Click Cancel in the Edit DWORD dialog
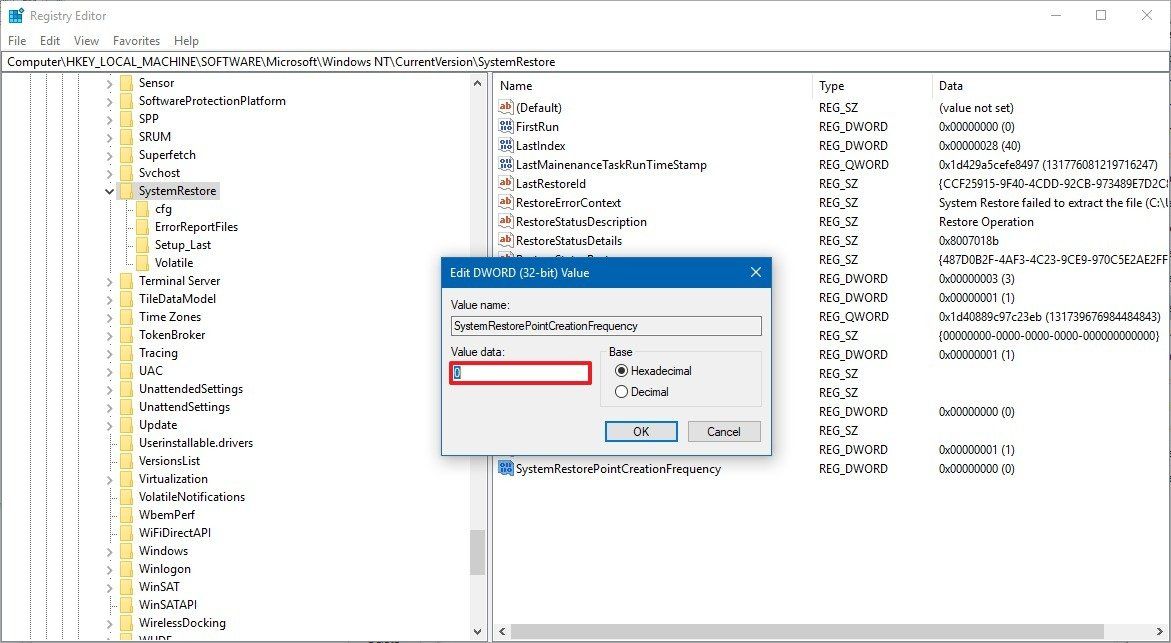 723,431
